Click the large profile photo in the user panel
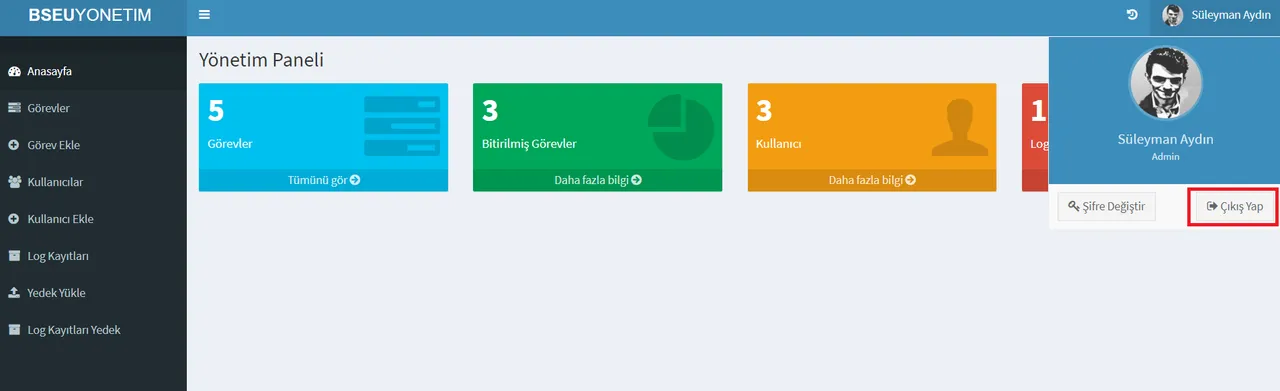This screenshot has width=1280, height=391. pos(1165,84)
